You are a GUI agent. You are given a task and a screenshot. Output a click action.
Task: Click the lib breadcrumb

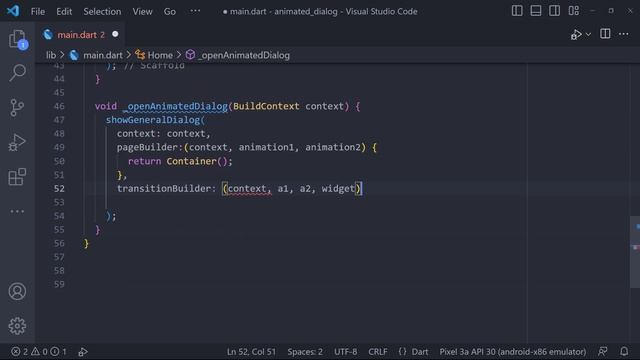51,55
